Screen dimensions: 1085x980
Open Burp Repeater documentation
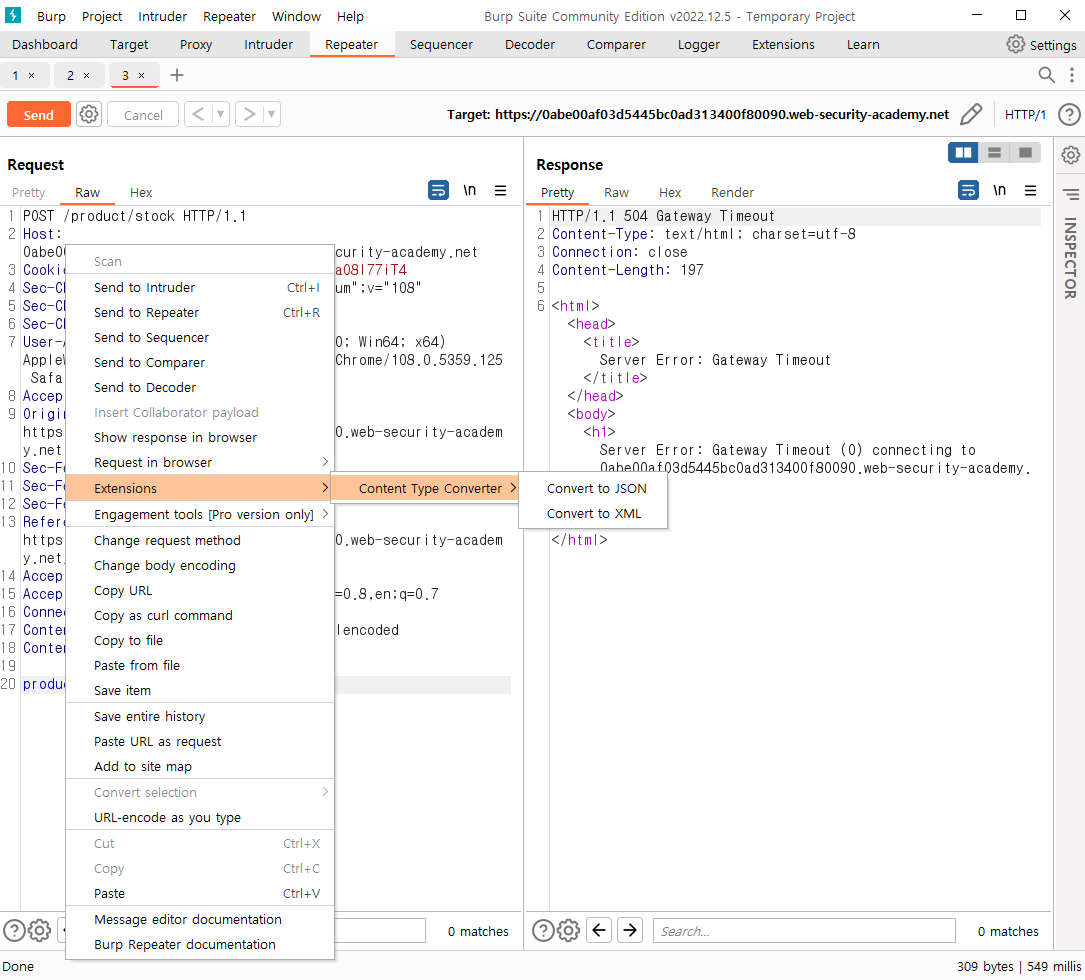tap(200, 944)
